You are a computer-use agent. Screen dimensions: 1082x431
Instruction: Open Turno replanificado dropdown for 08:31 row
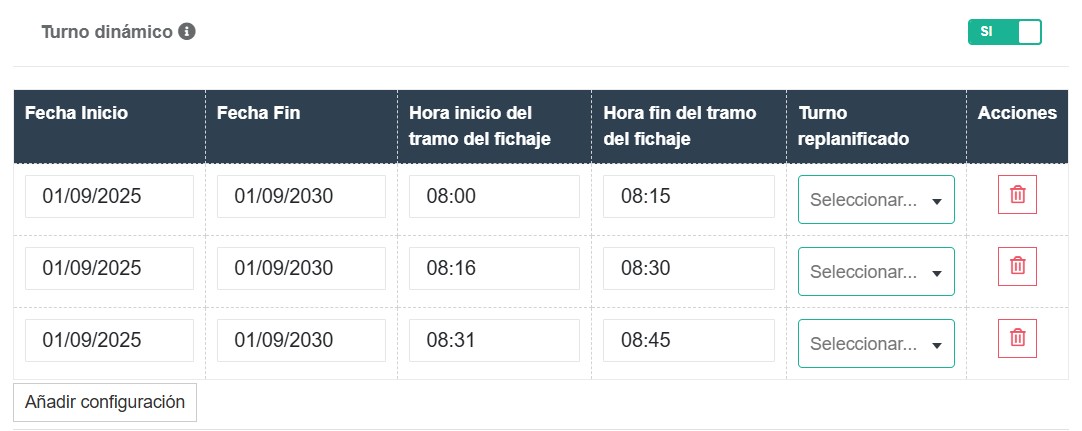(x=875, y=344)
